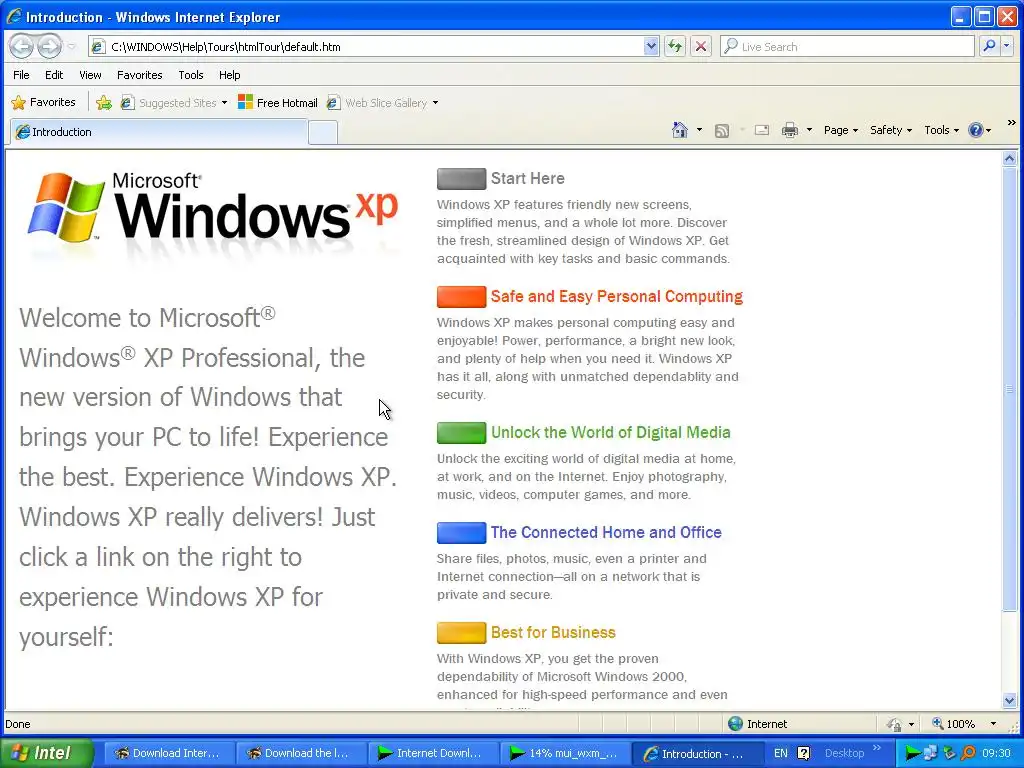The image size is (1024, 768).
Task: Click the 100% zoom level button
Action: click(953, 724)
